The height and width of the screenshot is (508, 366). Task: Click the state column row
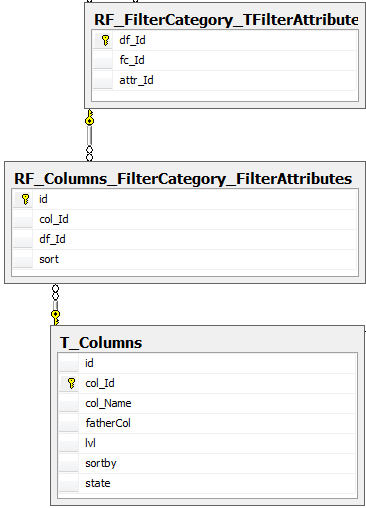coord(207,483)
